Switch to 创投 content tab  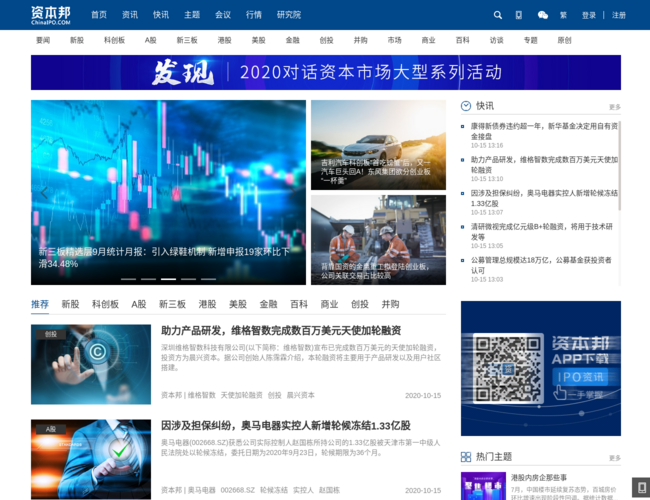point(359,304)
